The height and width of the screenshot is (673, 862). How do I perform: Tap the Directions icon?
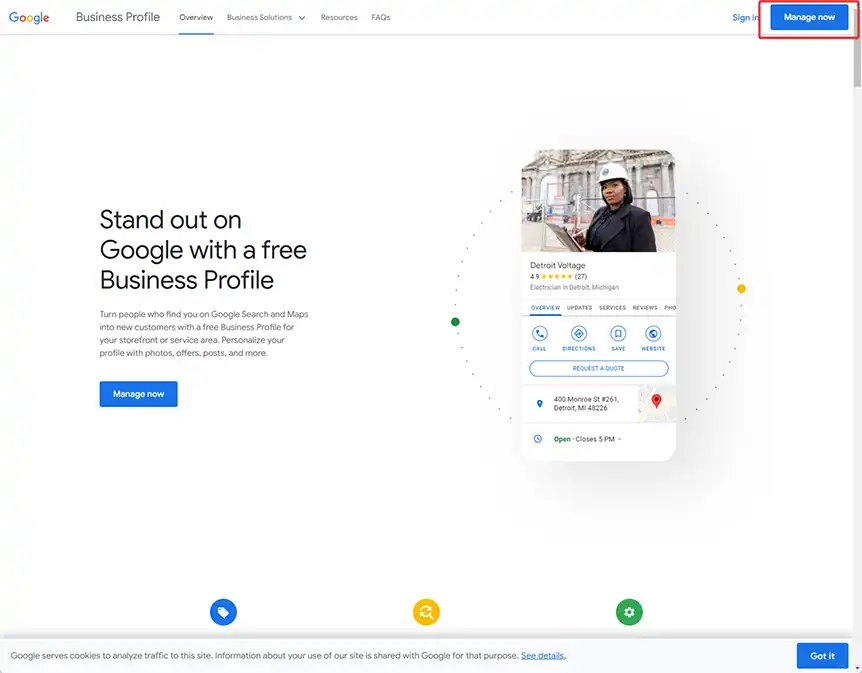pyautogui.click(x=578, y=334)
